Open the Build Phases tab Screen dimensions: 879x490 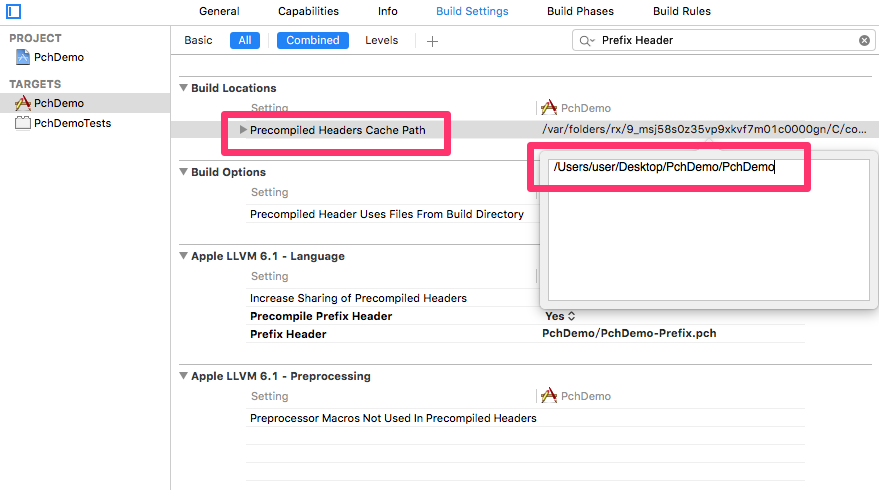tap(580, 11)
